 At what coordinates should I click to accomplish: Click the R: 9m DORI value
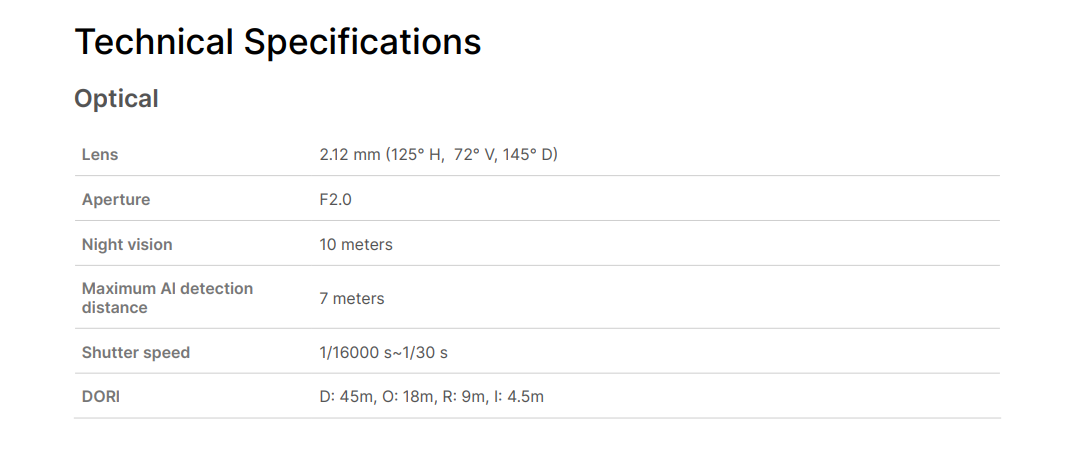tap(465, 397)
